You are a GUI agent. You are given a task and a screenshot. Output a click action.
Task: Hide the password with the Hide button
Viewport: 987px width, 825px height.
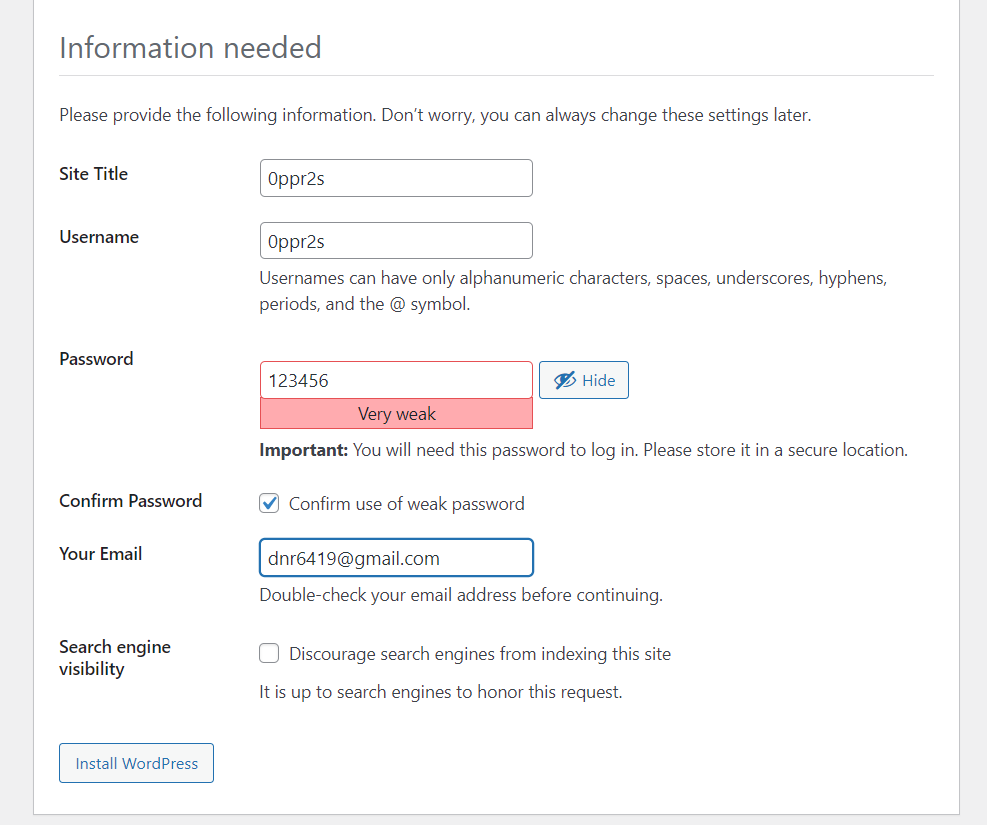(584, 380)
